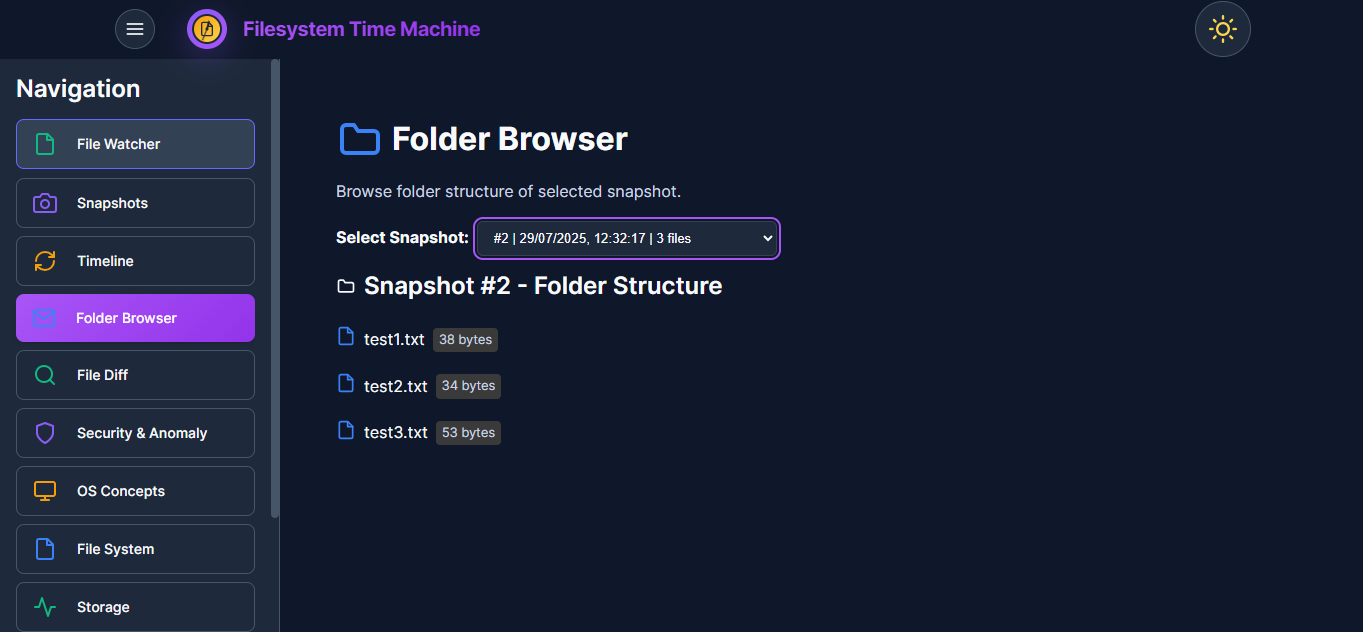1363x632 pixels.
Task: Click the 53 bytes size badge
Action: [468, 432]
